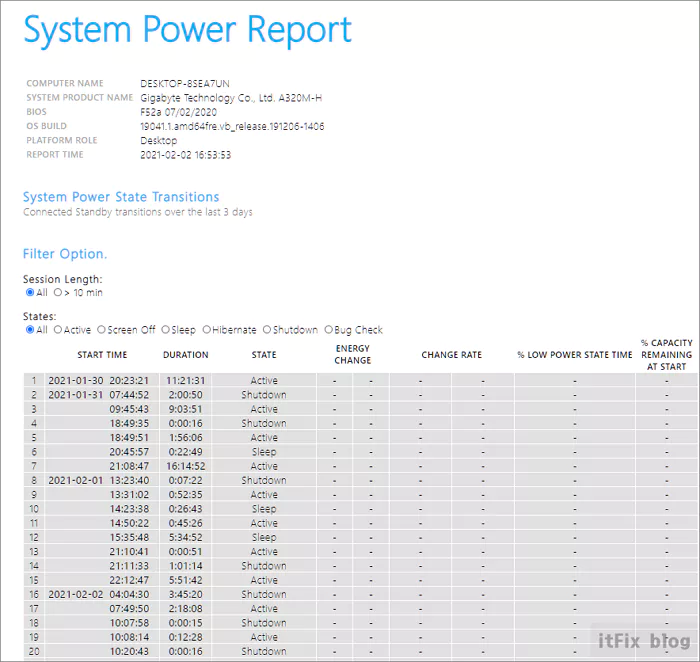
Task: Click duration 5:34:52 in row 12
Action: point(186,538)
